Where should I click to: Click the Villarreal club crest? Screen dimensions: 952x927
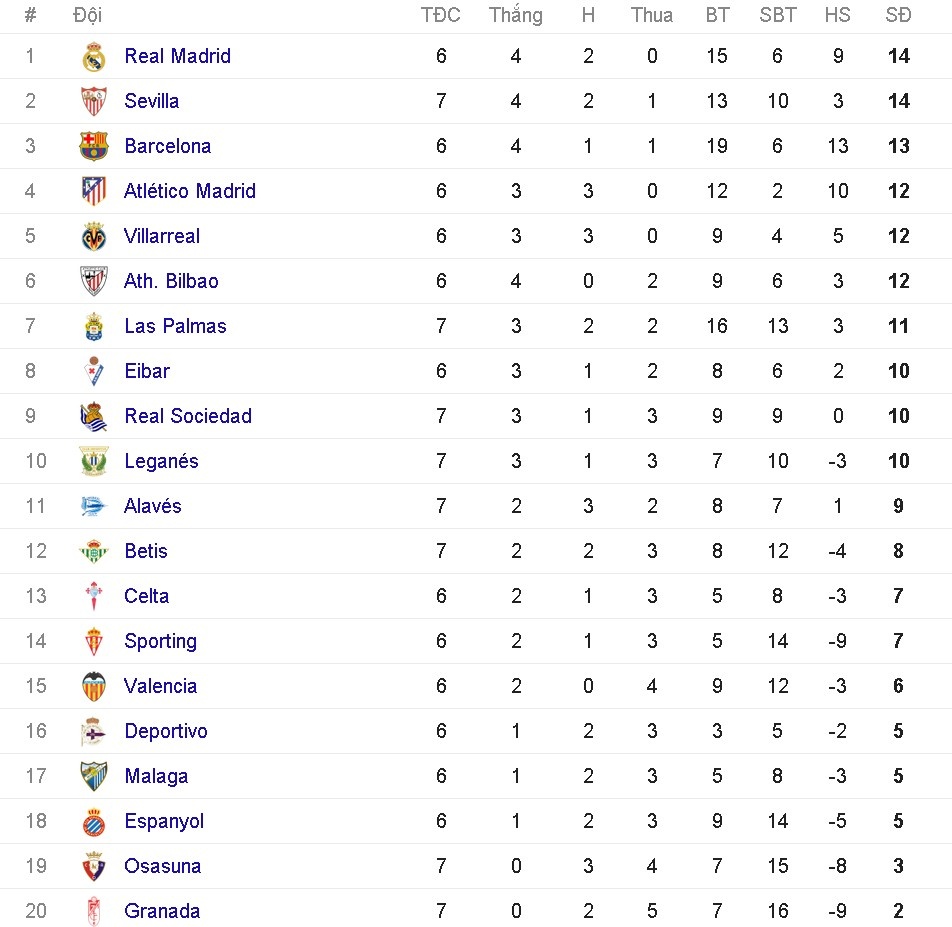[x=93, y=236]
